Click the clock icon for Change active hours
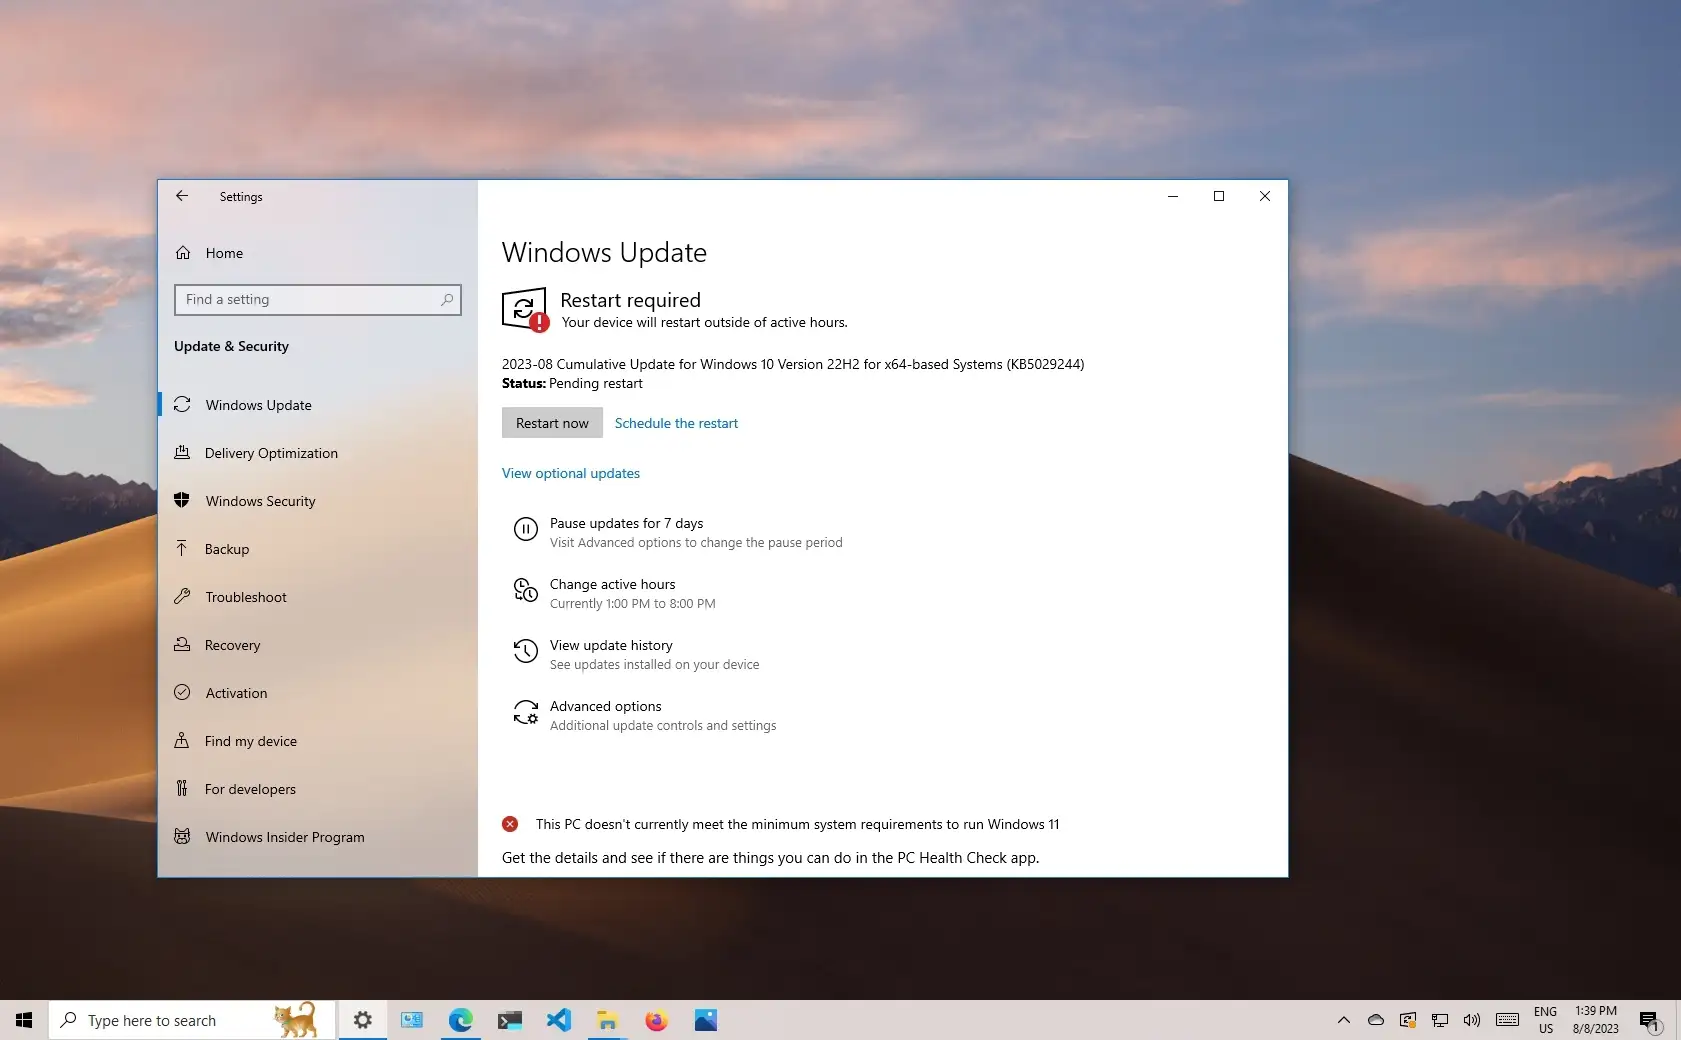Viewport: 1681px width, 1040px height. point(526,590)
